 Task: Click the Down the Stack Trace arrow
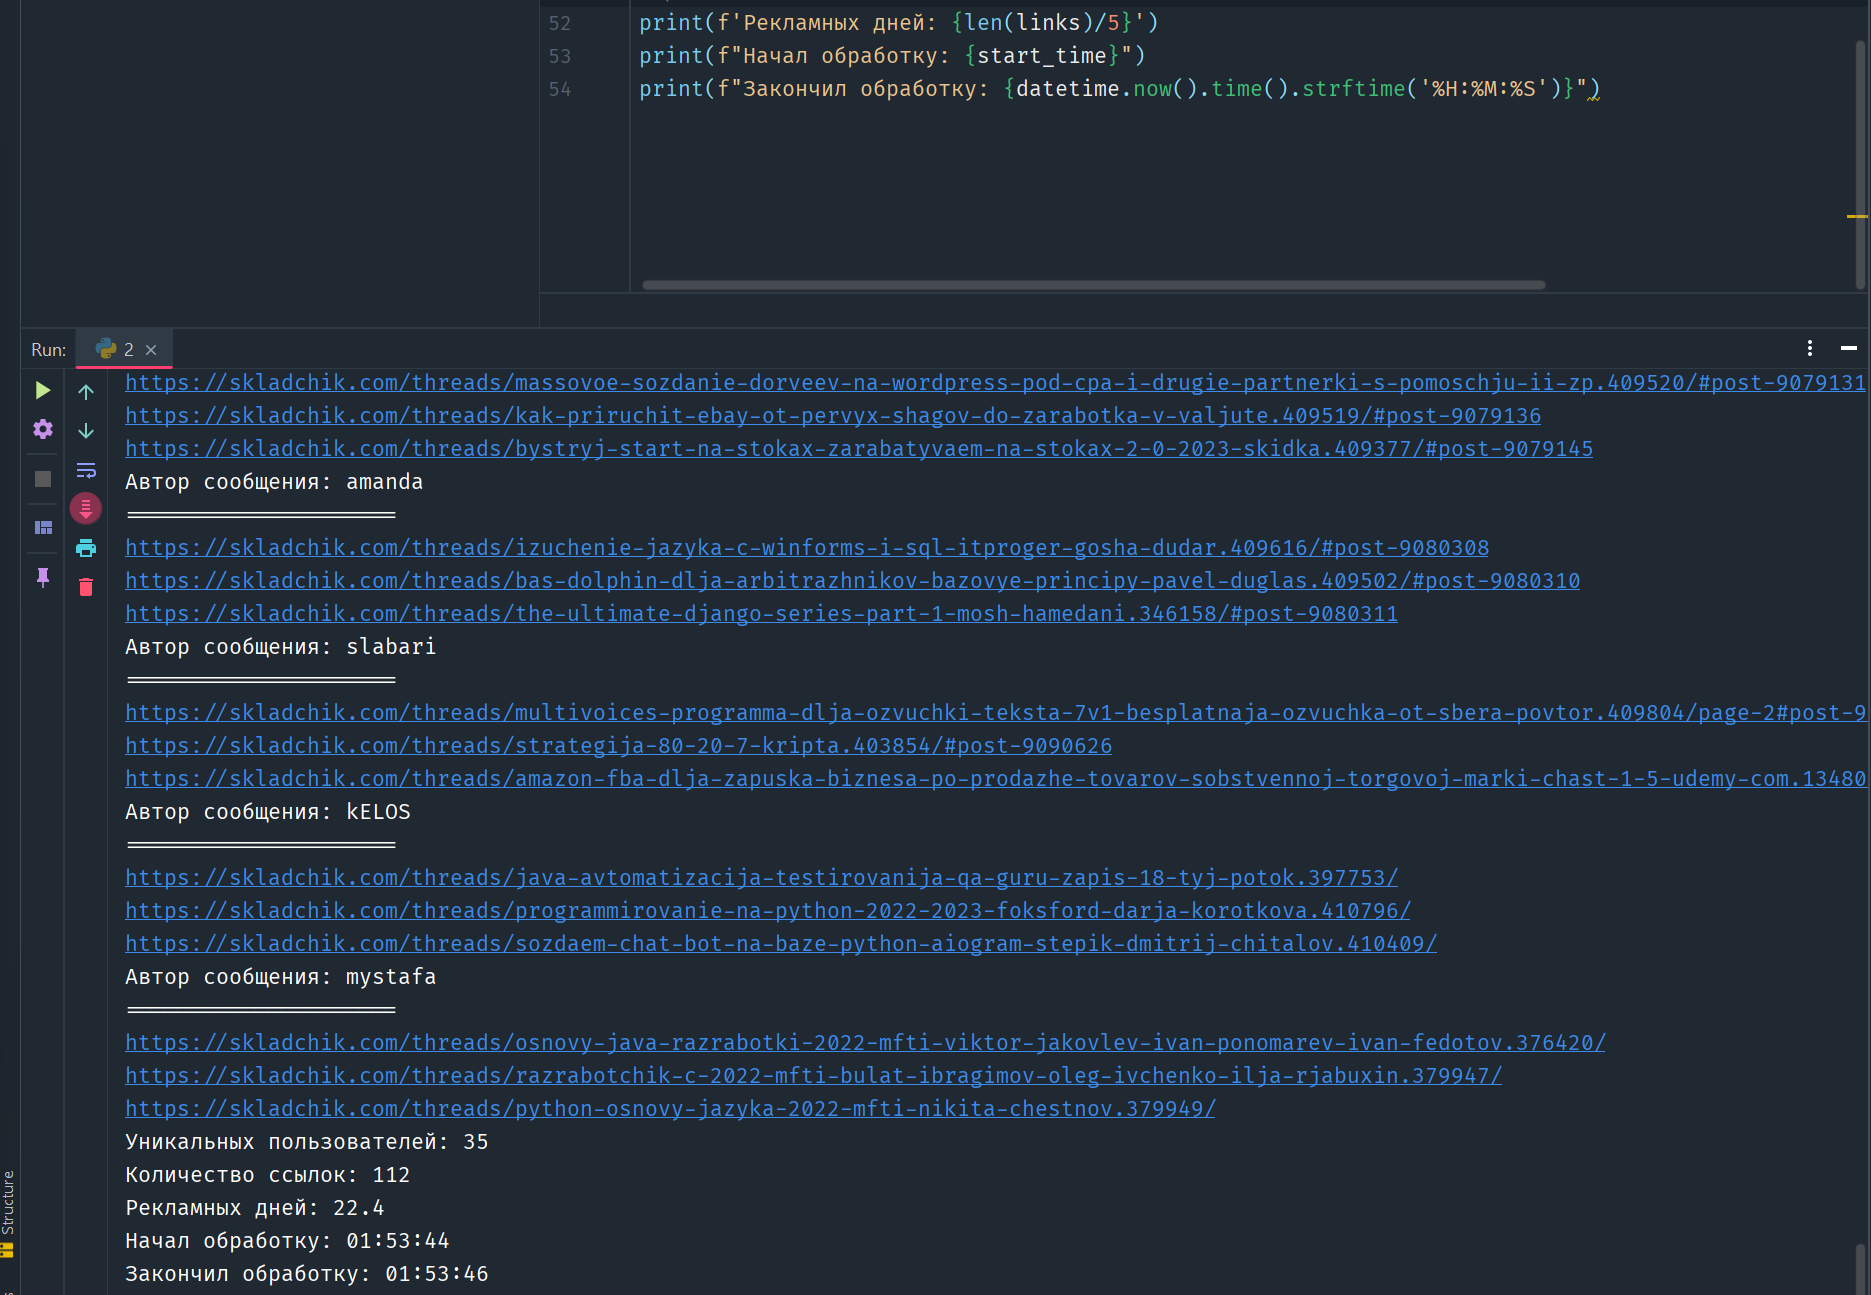coord(86,431)
